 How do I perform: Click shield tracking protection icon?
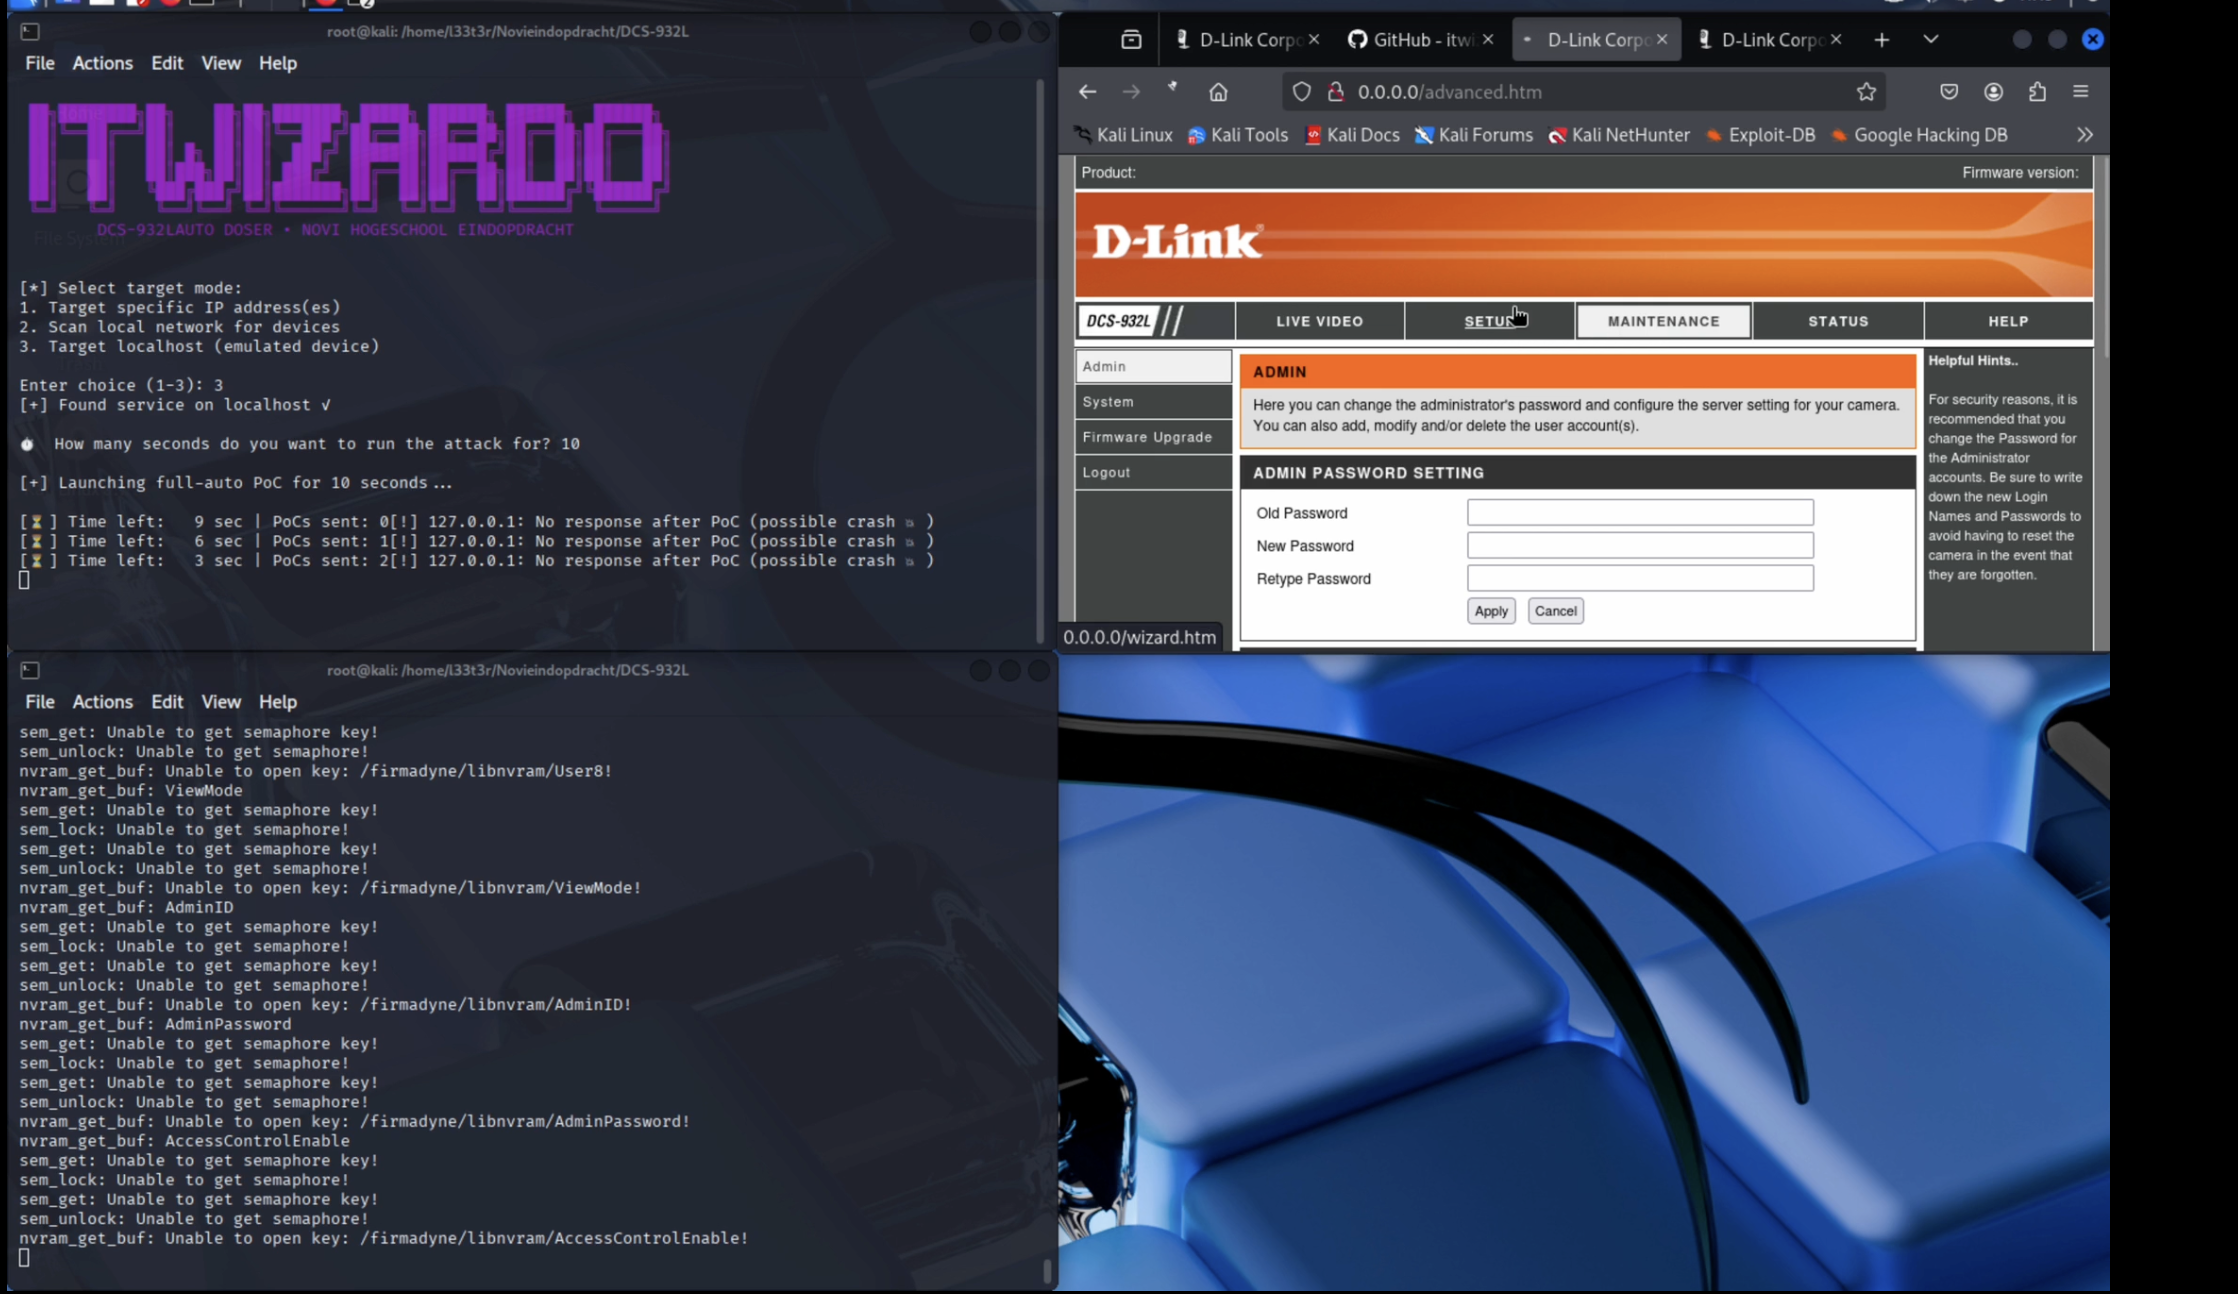(1301, 92)
